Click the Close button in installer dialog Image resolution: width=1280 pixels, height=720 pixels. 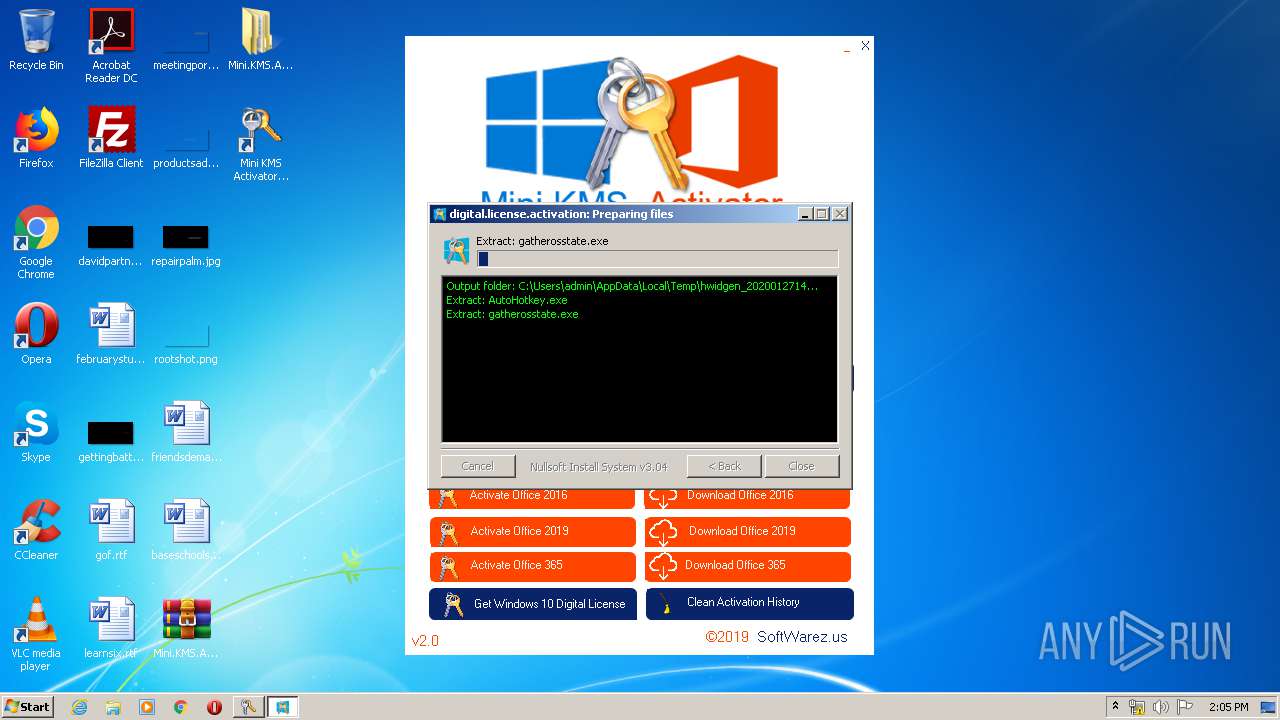click(802, 466)
